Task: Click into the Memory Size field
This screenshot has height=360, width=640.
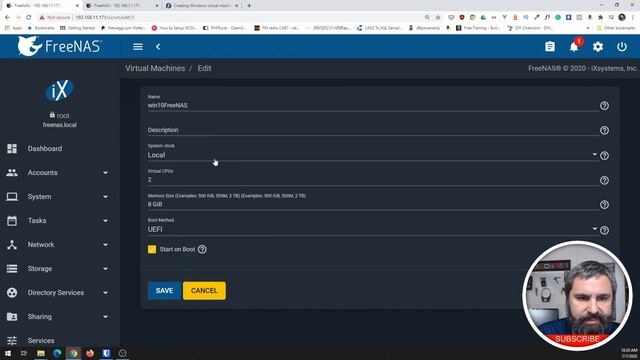Action: (373, 204)
